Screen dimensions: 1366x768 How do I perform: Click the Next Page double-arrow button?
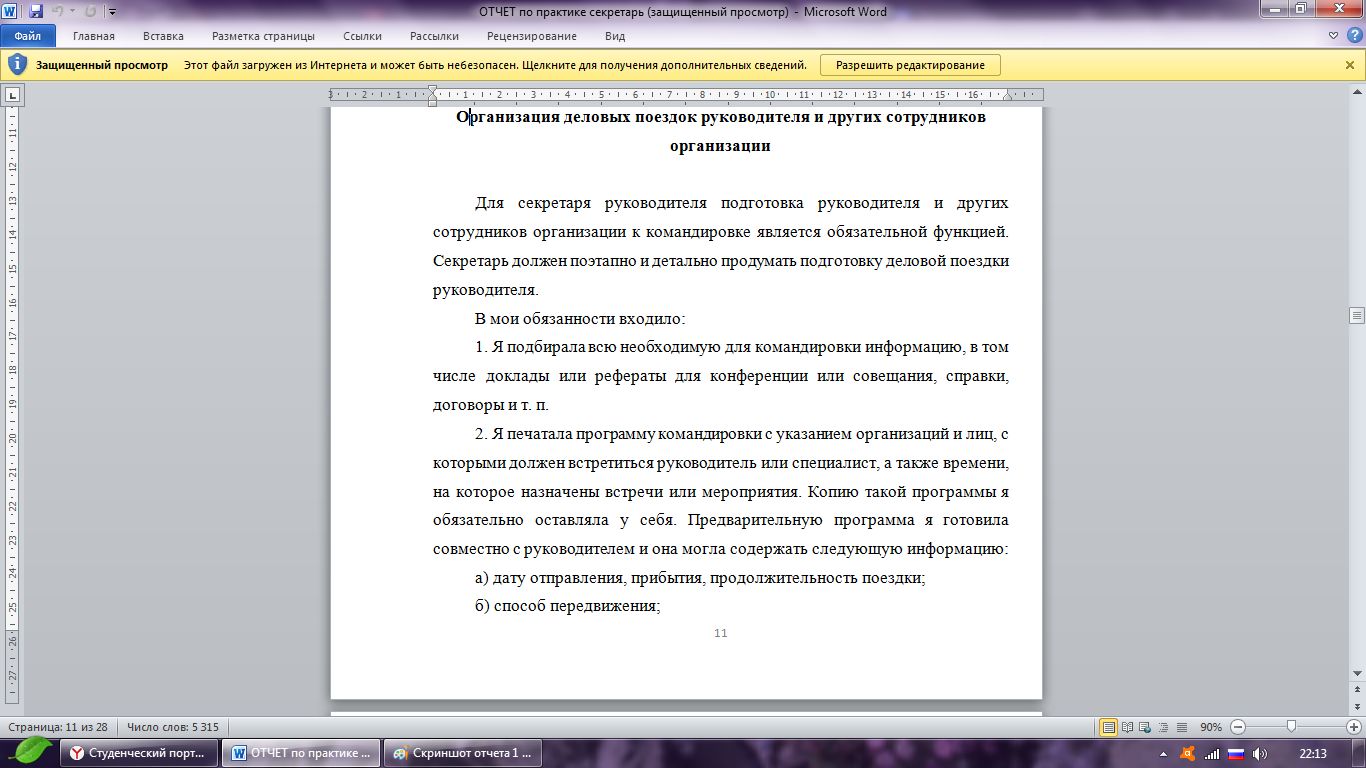[x=1357, y=706]
